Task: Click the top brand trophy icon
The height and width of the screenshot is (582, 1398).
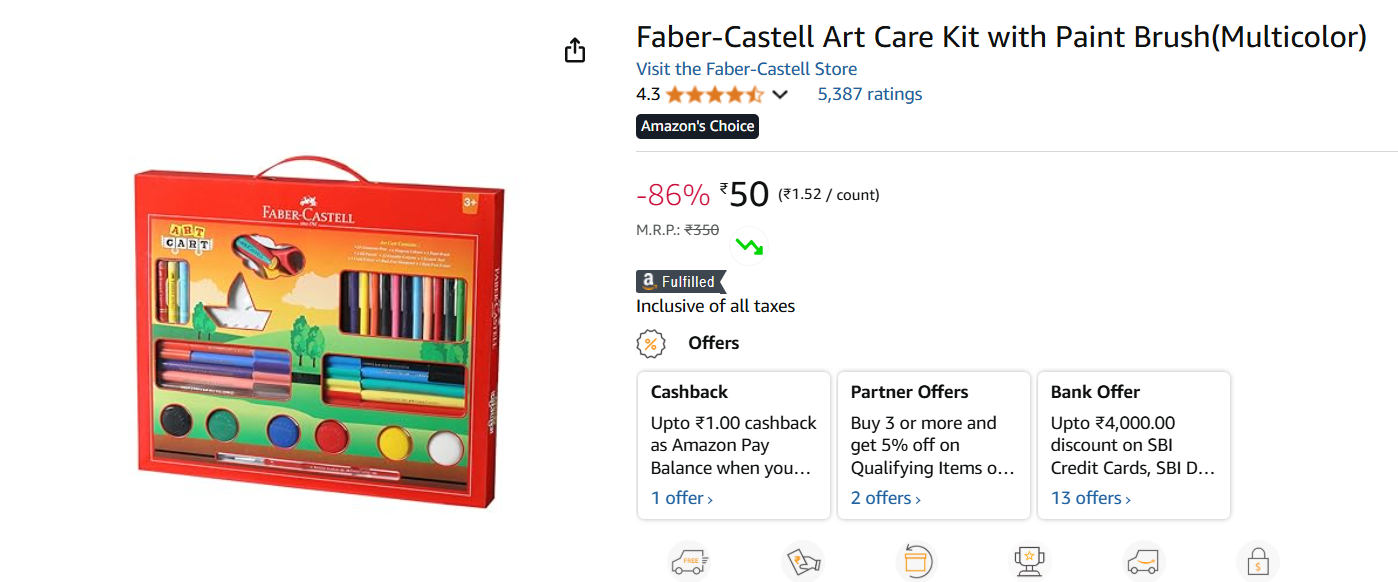Action: [x=1029, y=561]
